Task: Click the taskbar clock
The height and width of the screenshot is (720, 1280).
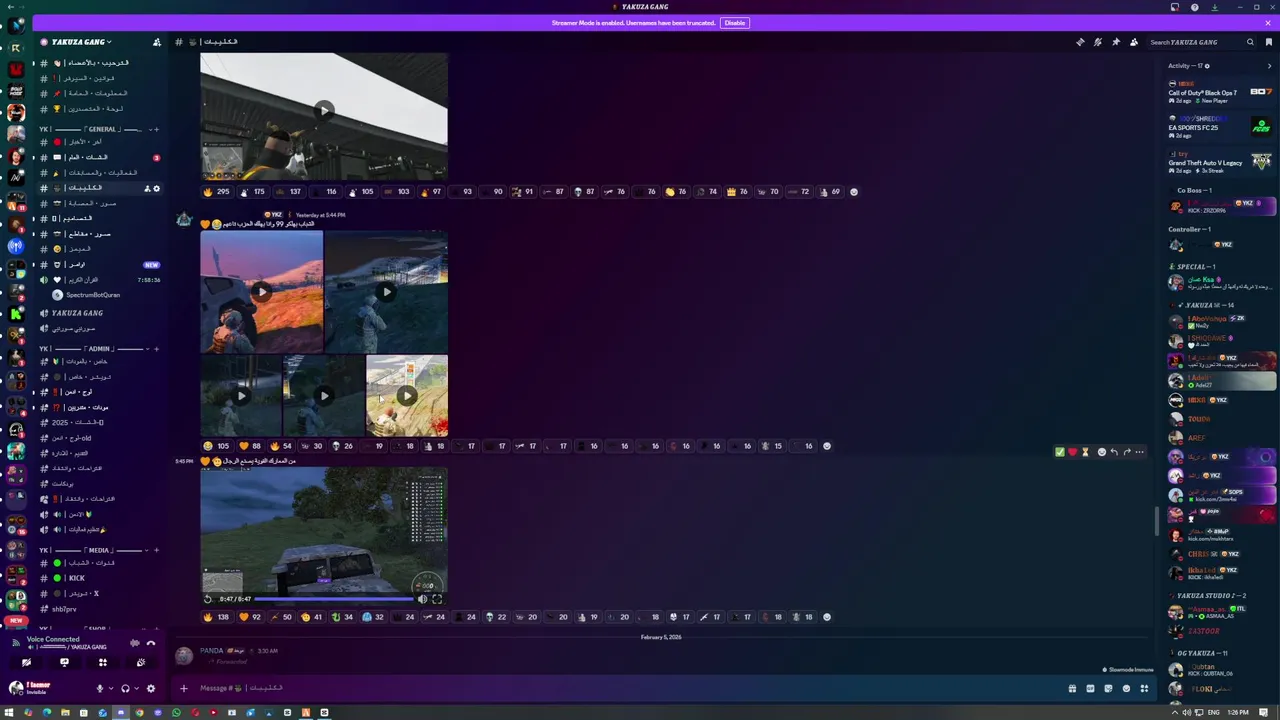Action: point(1238,713)
